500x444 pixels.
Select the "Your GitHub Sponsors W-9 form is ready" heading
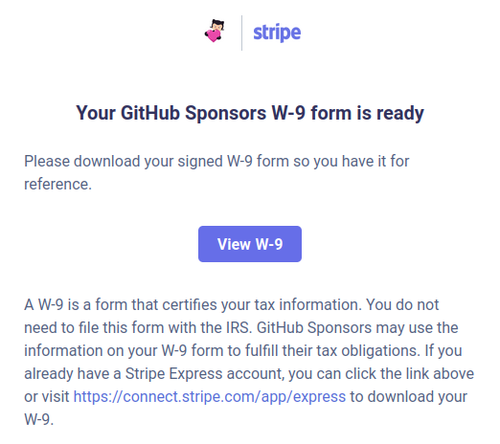pyautogui.click(x=250, y=113)
